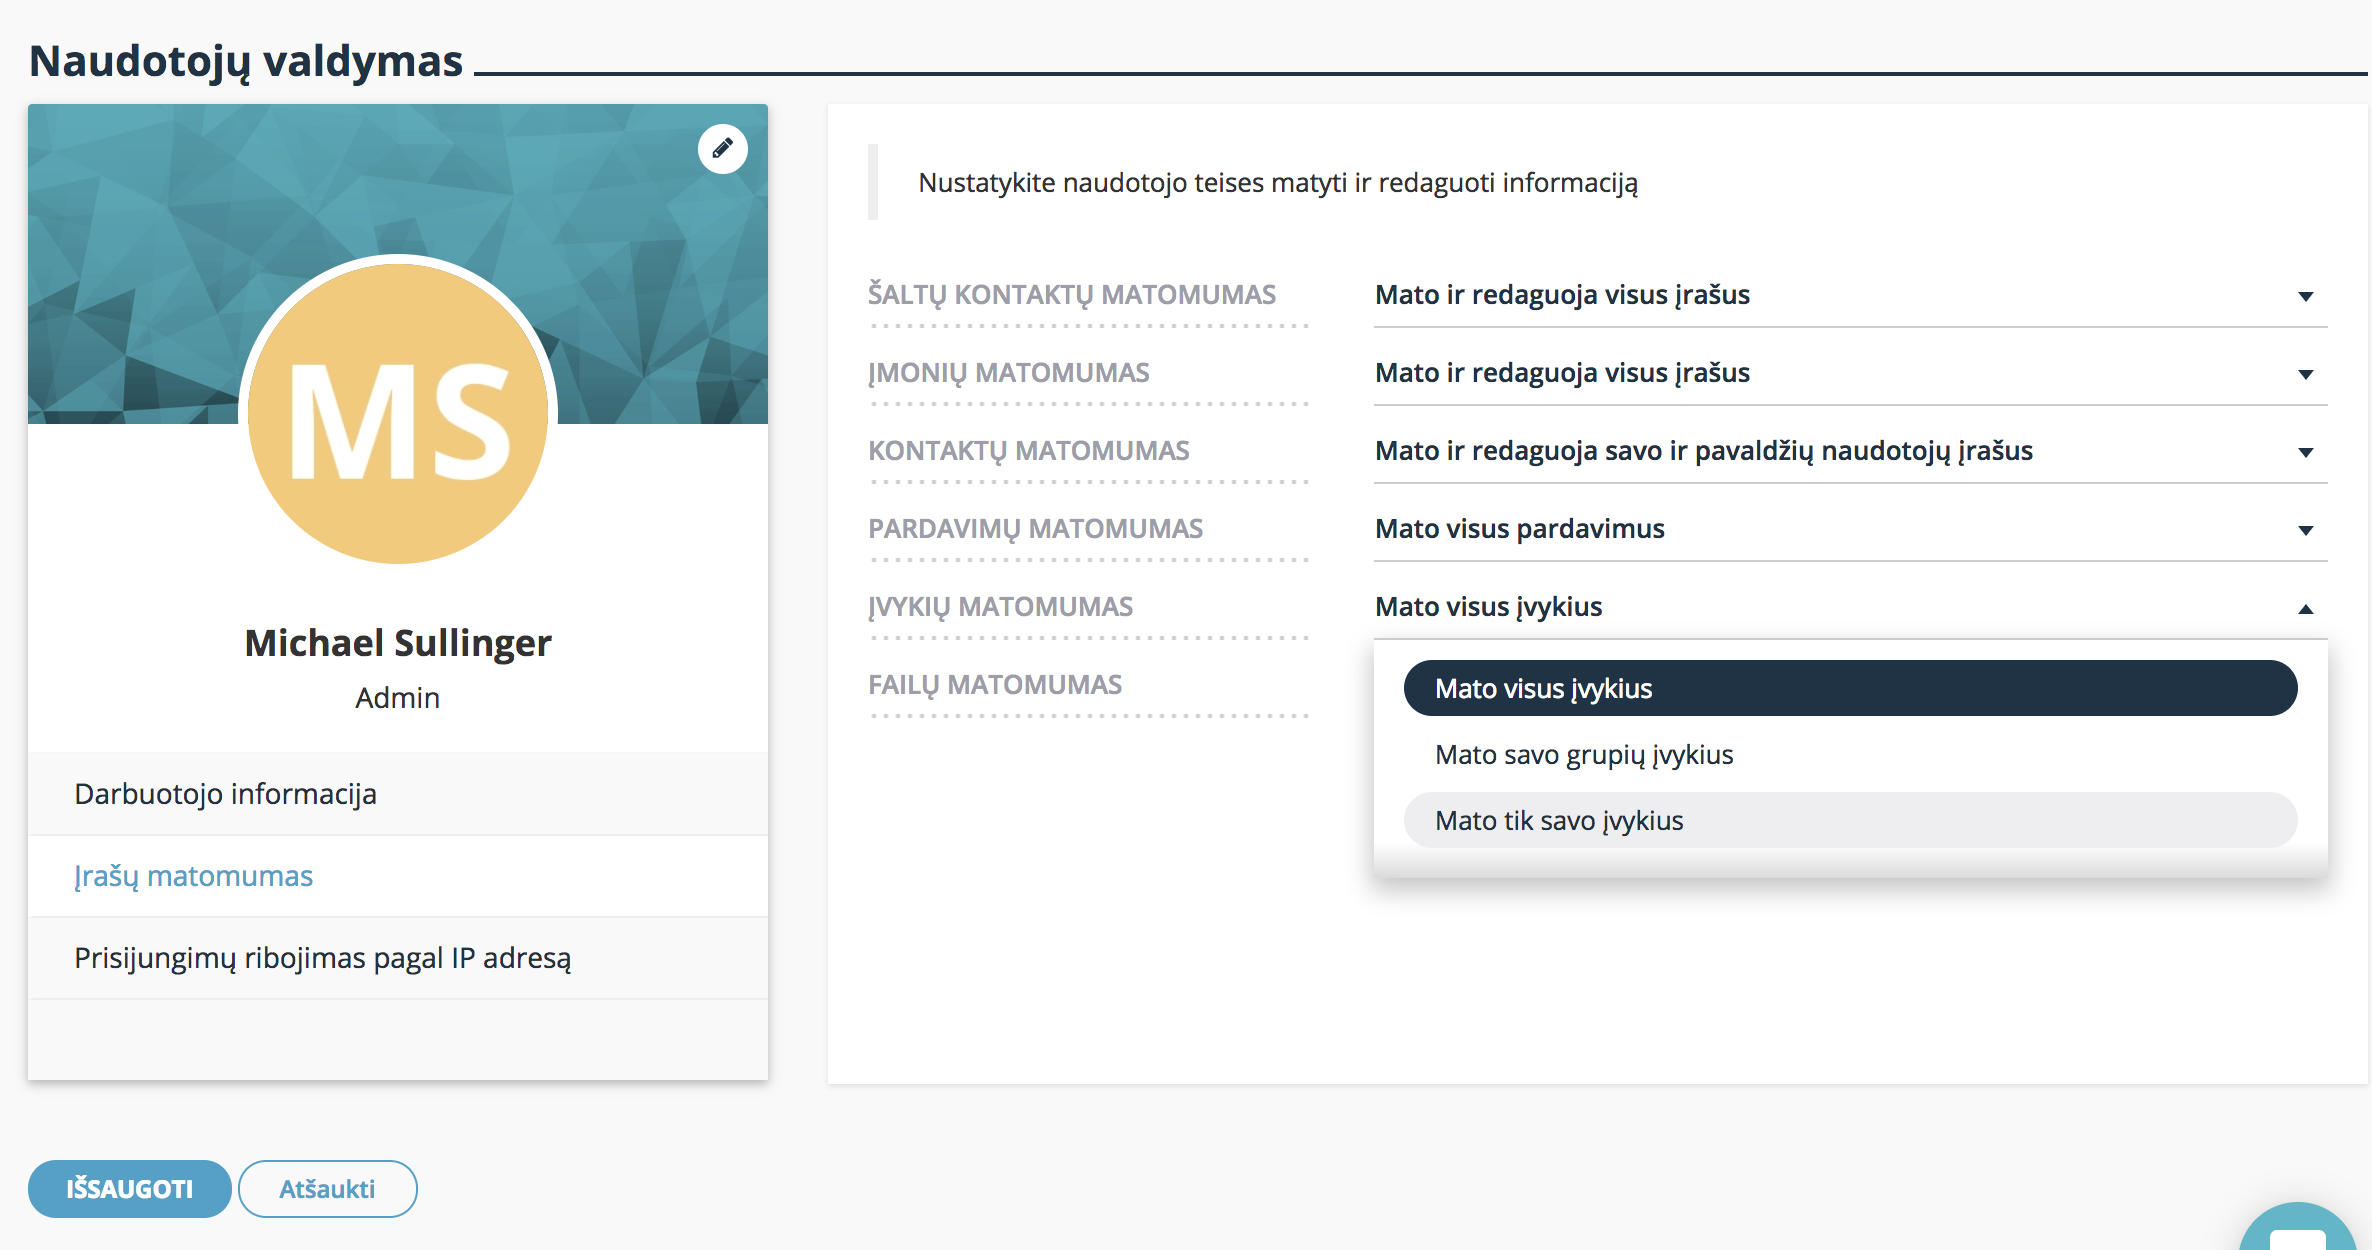Click the ĮVYKIŲ MATOMUMAS label
The height and width of the screenshot is (1250, 2372).
tap(1001, 607)
